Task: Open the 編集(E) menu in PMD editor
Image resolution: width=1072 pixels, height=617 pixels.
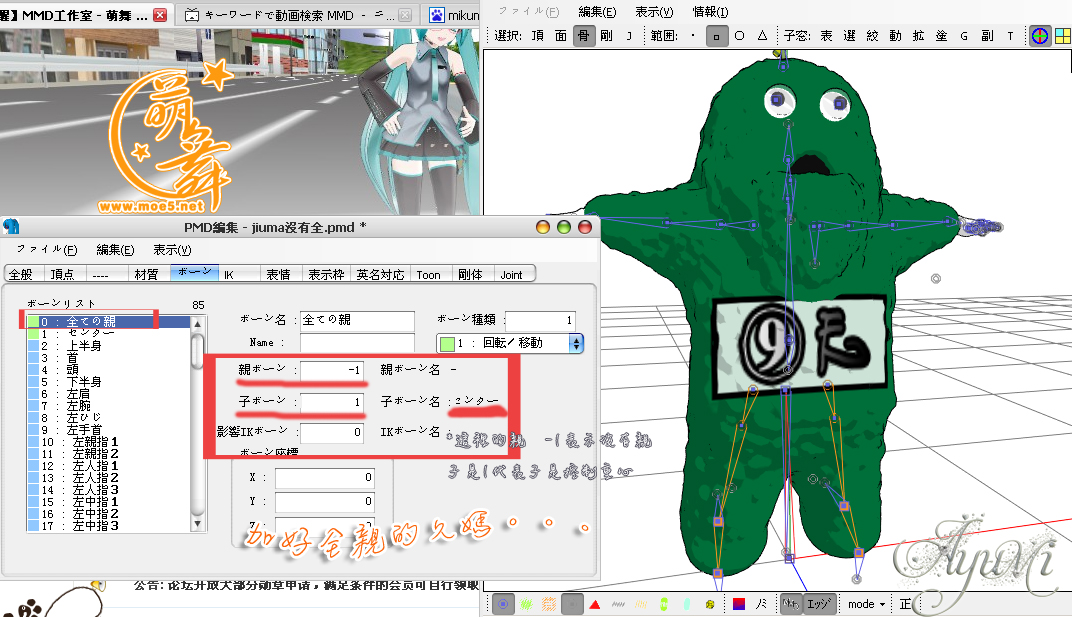Action: 115,250
